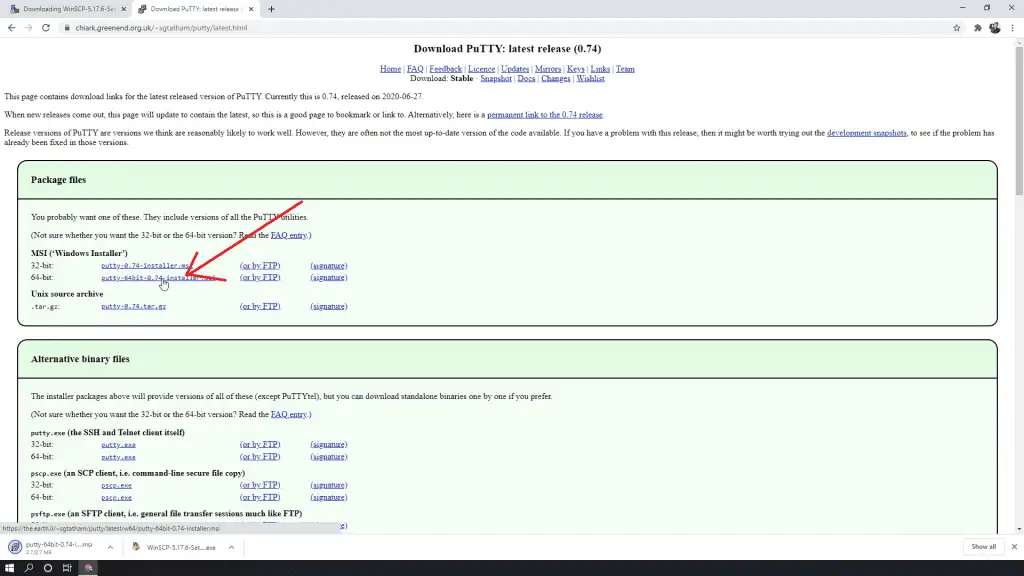Click the browser forward arrow

pyautogui.click(x=28, y=28)
